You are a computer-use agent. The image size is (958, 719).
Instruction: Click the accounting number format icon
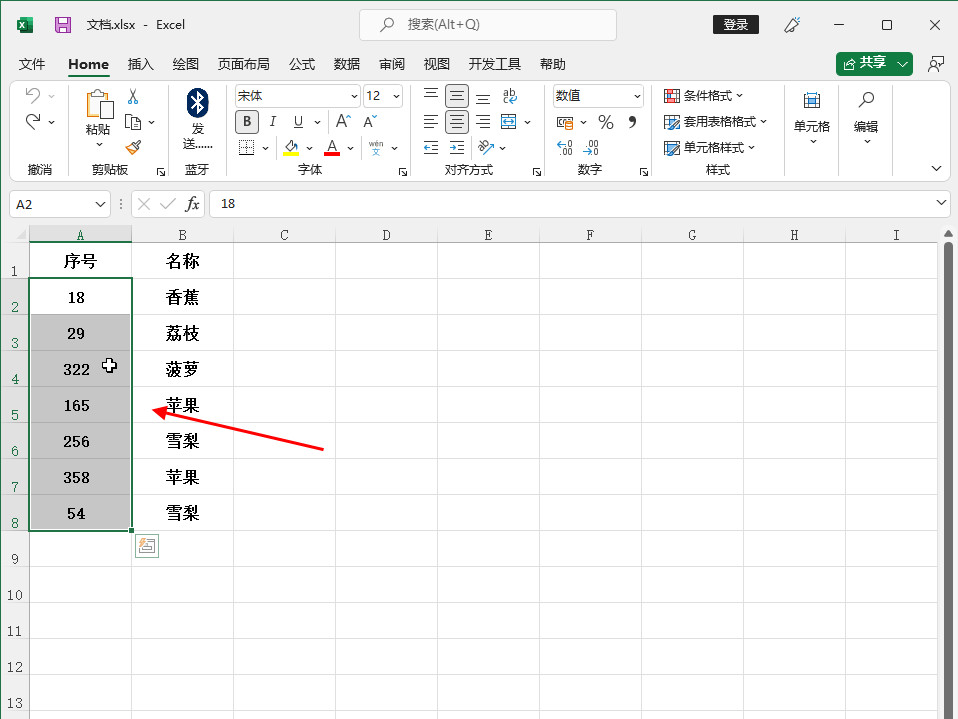tap(565, 122)
